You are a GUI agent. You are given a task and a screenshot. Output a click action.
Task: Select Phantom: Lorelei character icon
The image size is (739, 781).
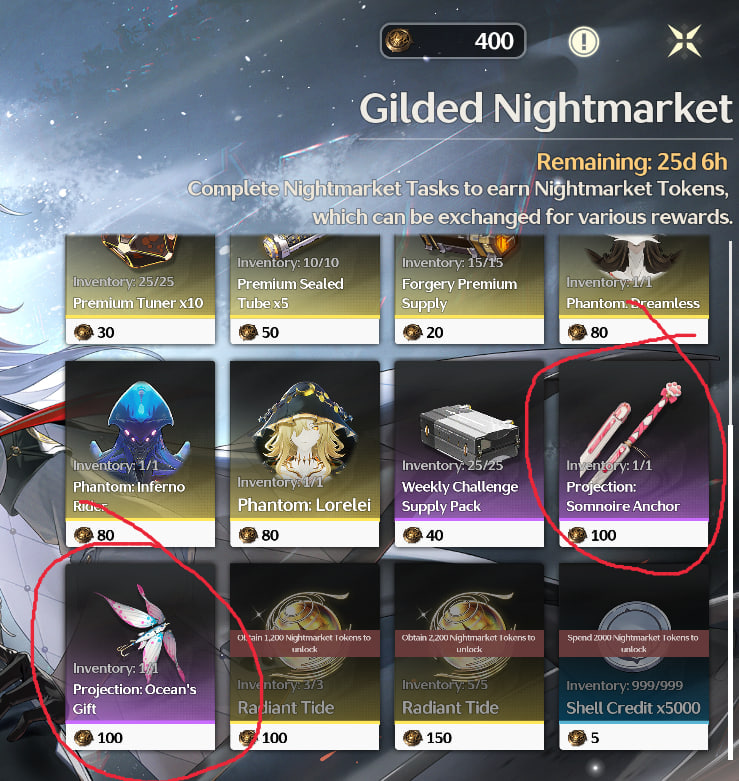pos(304,428)
